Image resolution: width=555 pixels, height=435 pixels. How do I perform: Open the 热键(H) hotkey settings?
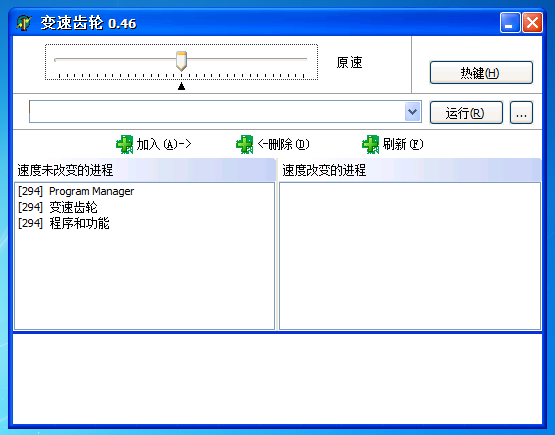click(481, 73)
